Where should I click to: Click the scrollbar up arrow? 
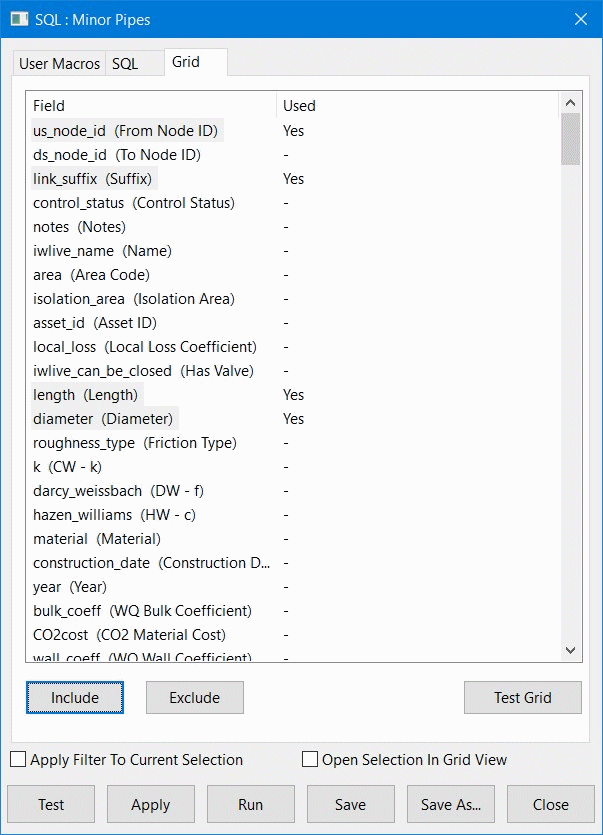point(570,102)
